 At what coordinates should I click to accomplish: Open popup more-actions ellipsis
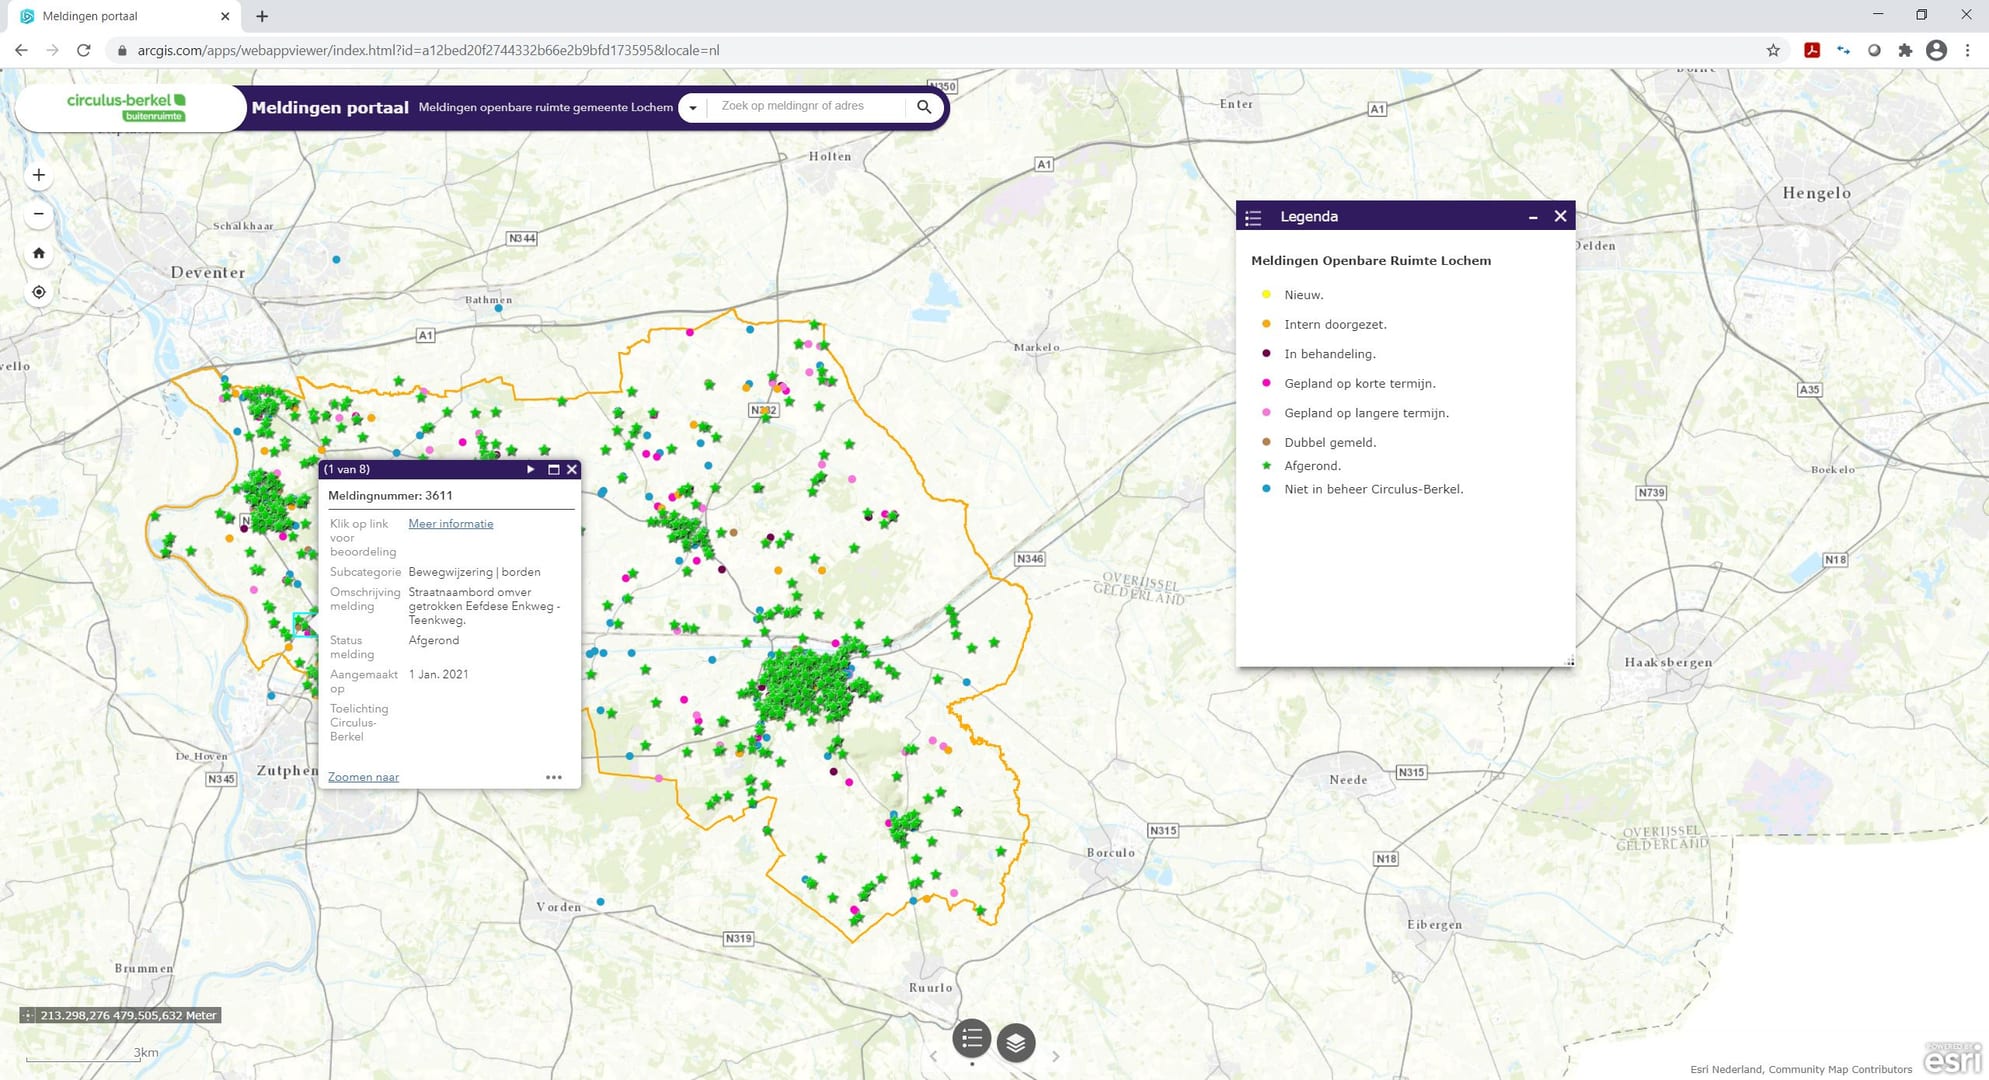point(554,777)
